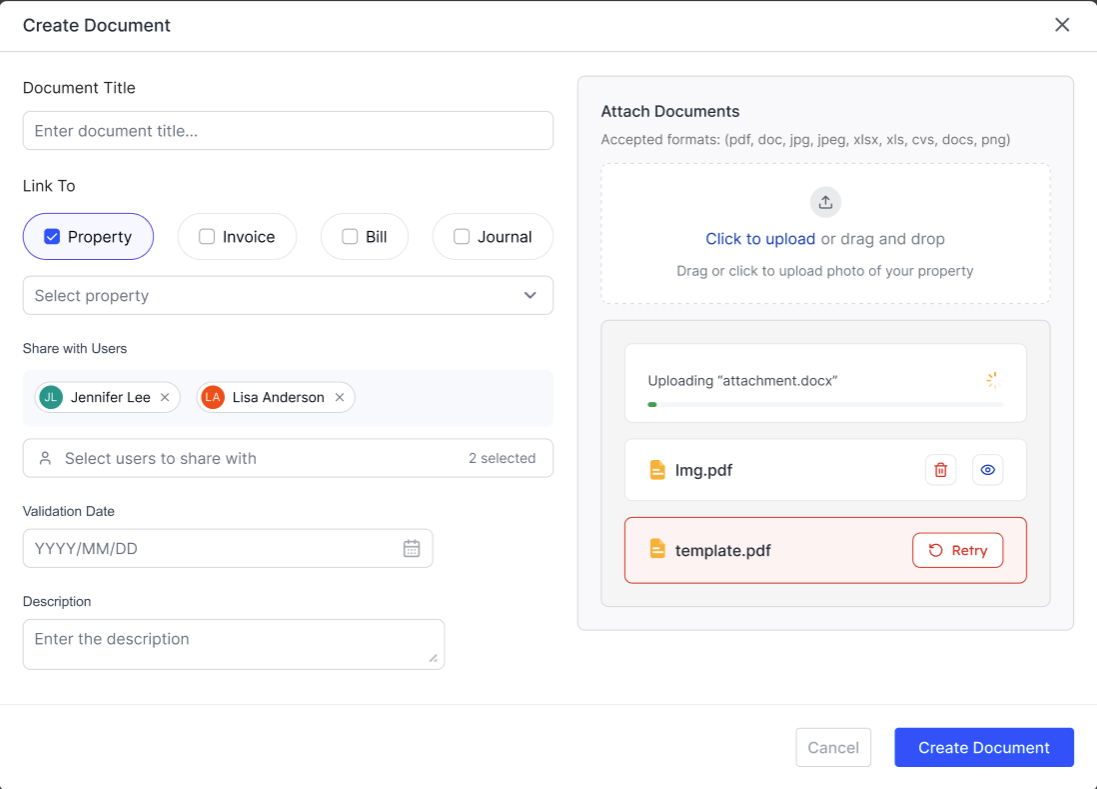Screen dimensions: 1097x789
Task: Enable the Bill link option
Action: point(350,237)
